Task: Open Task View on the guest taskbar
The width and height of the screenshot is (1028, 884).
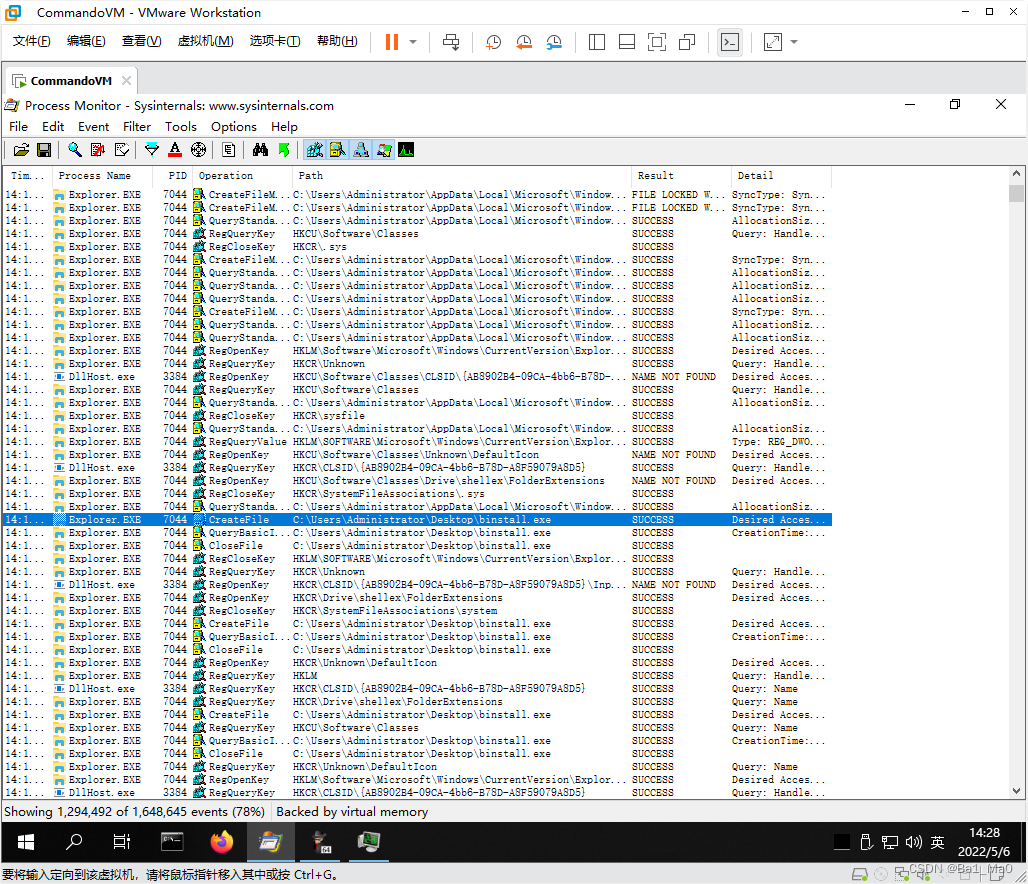Action: [x=122, y=842]
